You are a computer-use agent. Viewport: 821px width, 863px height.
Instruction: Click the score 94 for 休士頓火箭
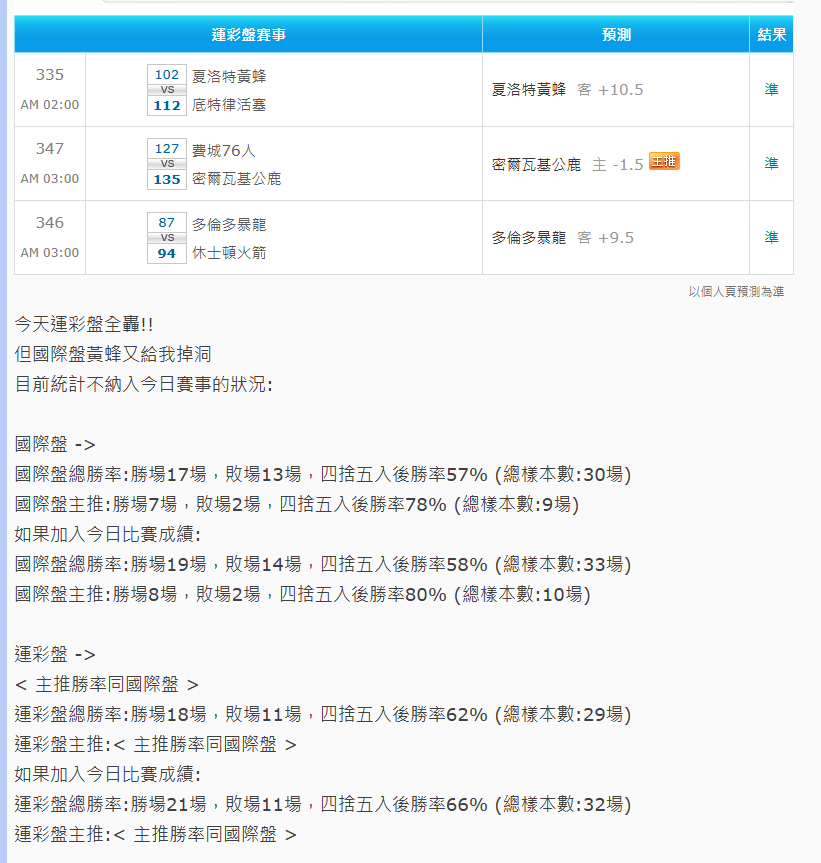coord(167,253)
